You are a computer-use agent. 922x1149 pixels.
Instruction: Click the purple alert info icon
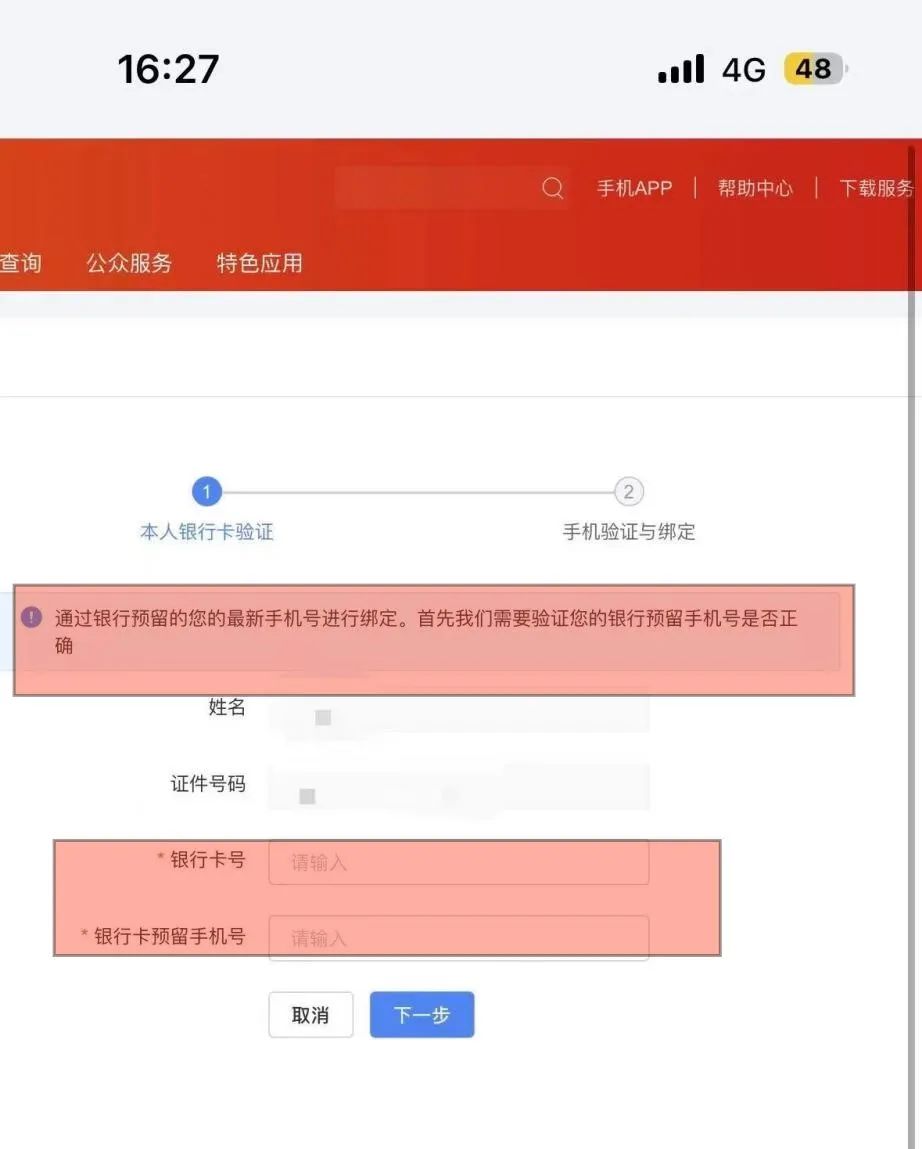[32, 617]
